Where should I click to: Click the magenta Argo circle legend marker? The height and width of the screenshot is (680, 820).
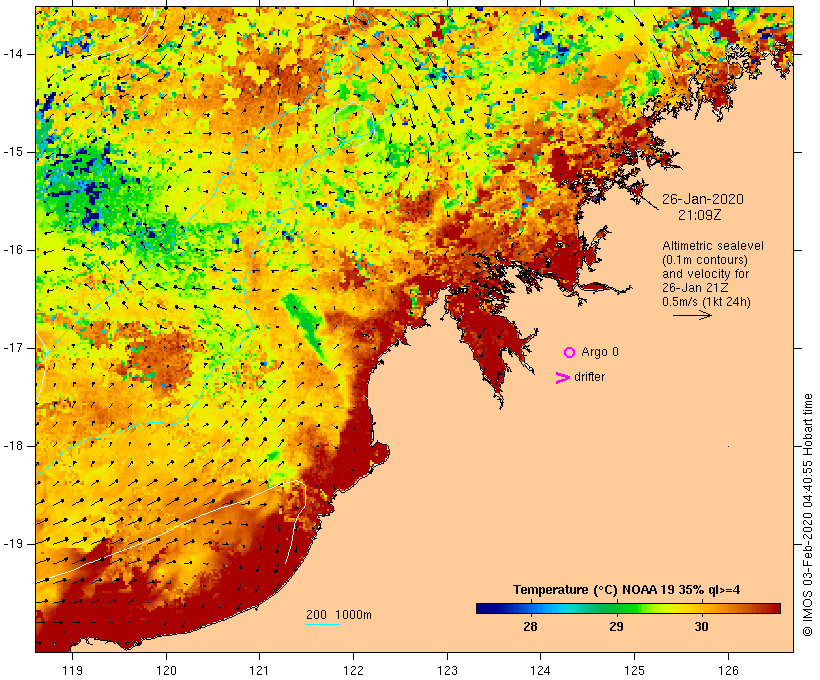pos(570,353)
